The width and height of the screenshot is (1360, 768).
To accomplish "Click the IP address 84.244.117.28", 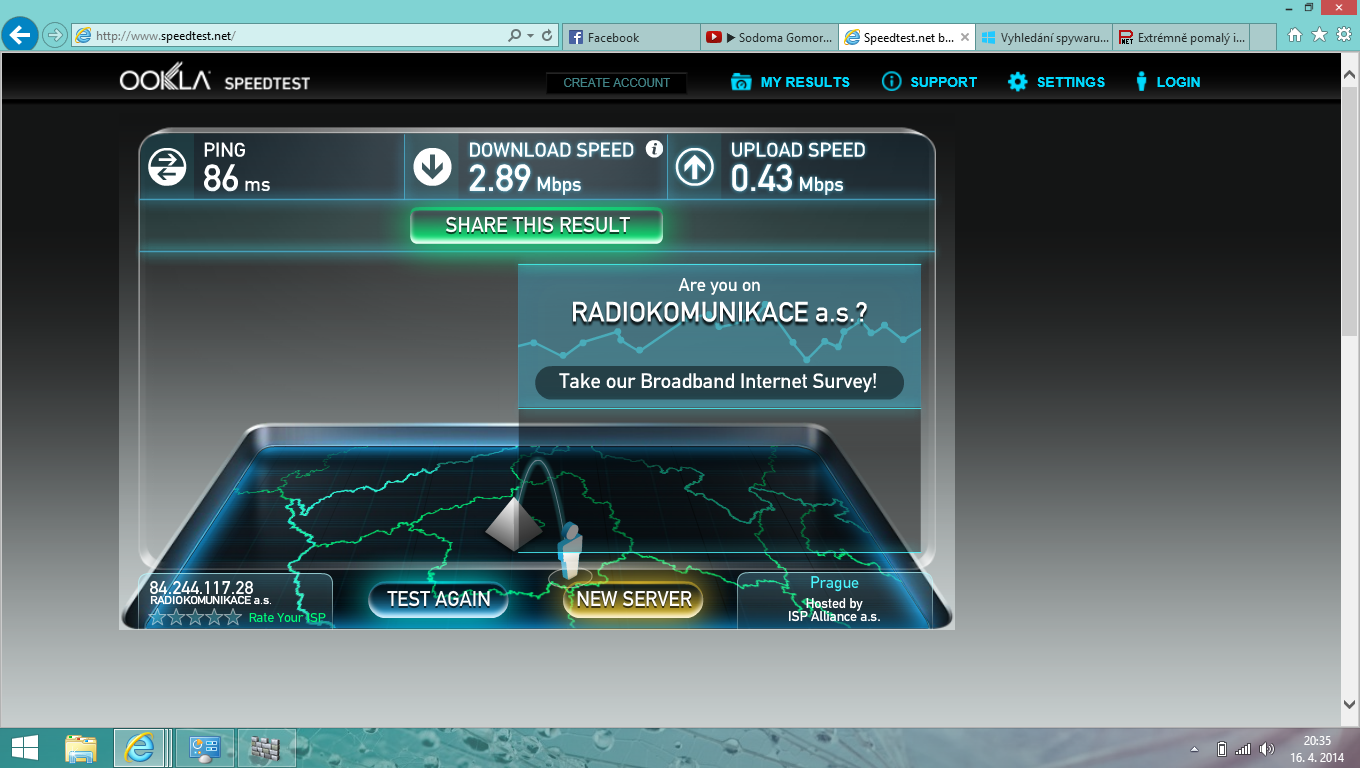I will (201, 587).
